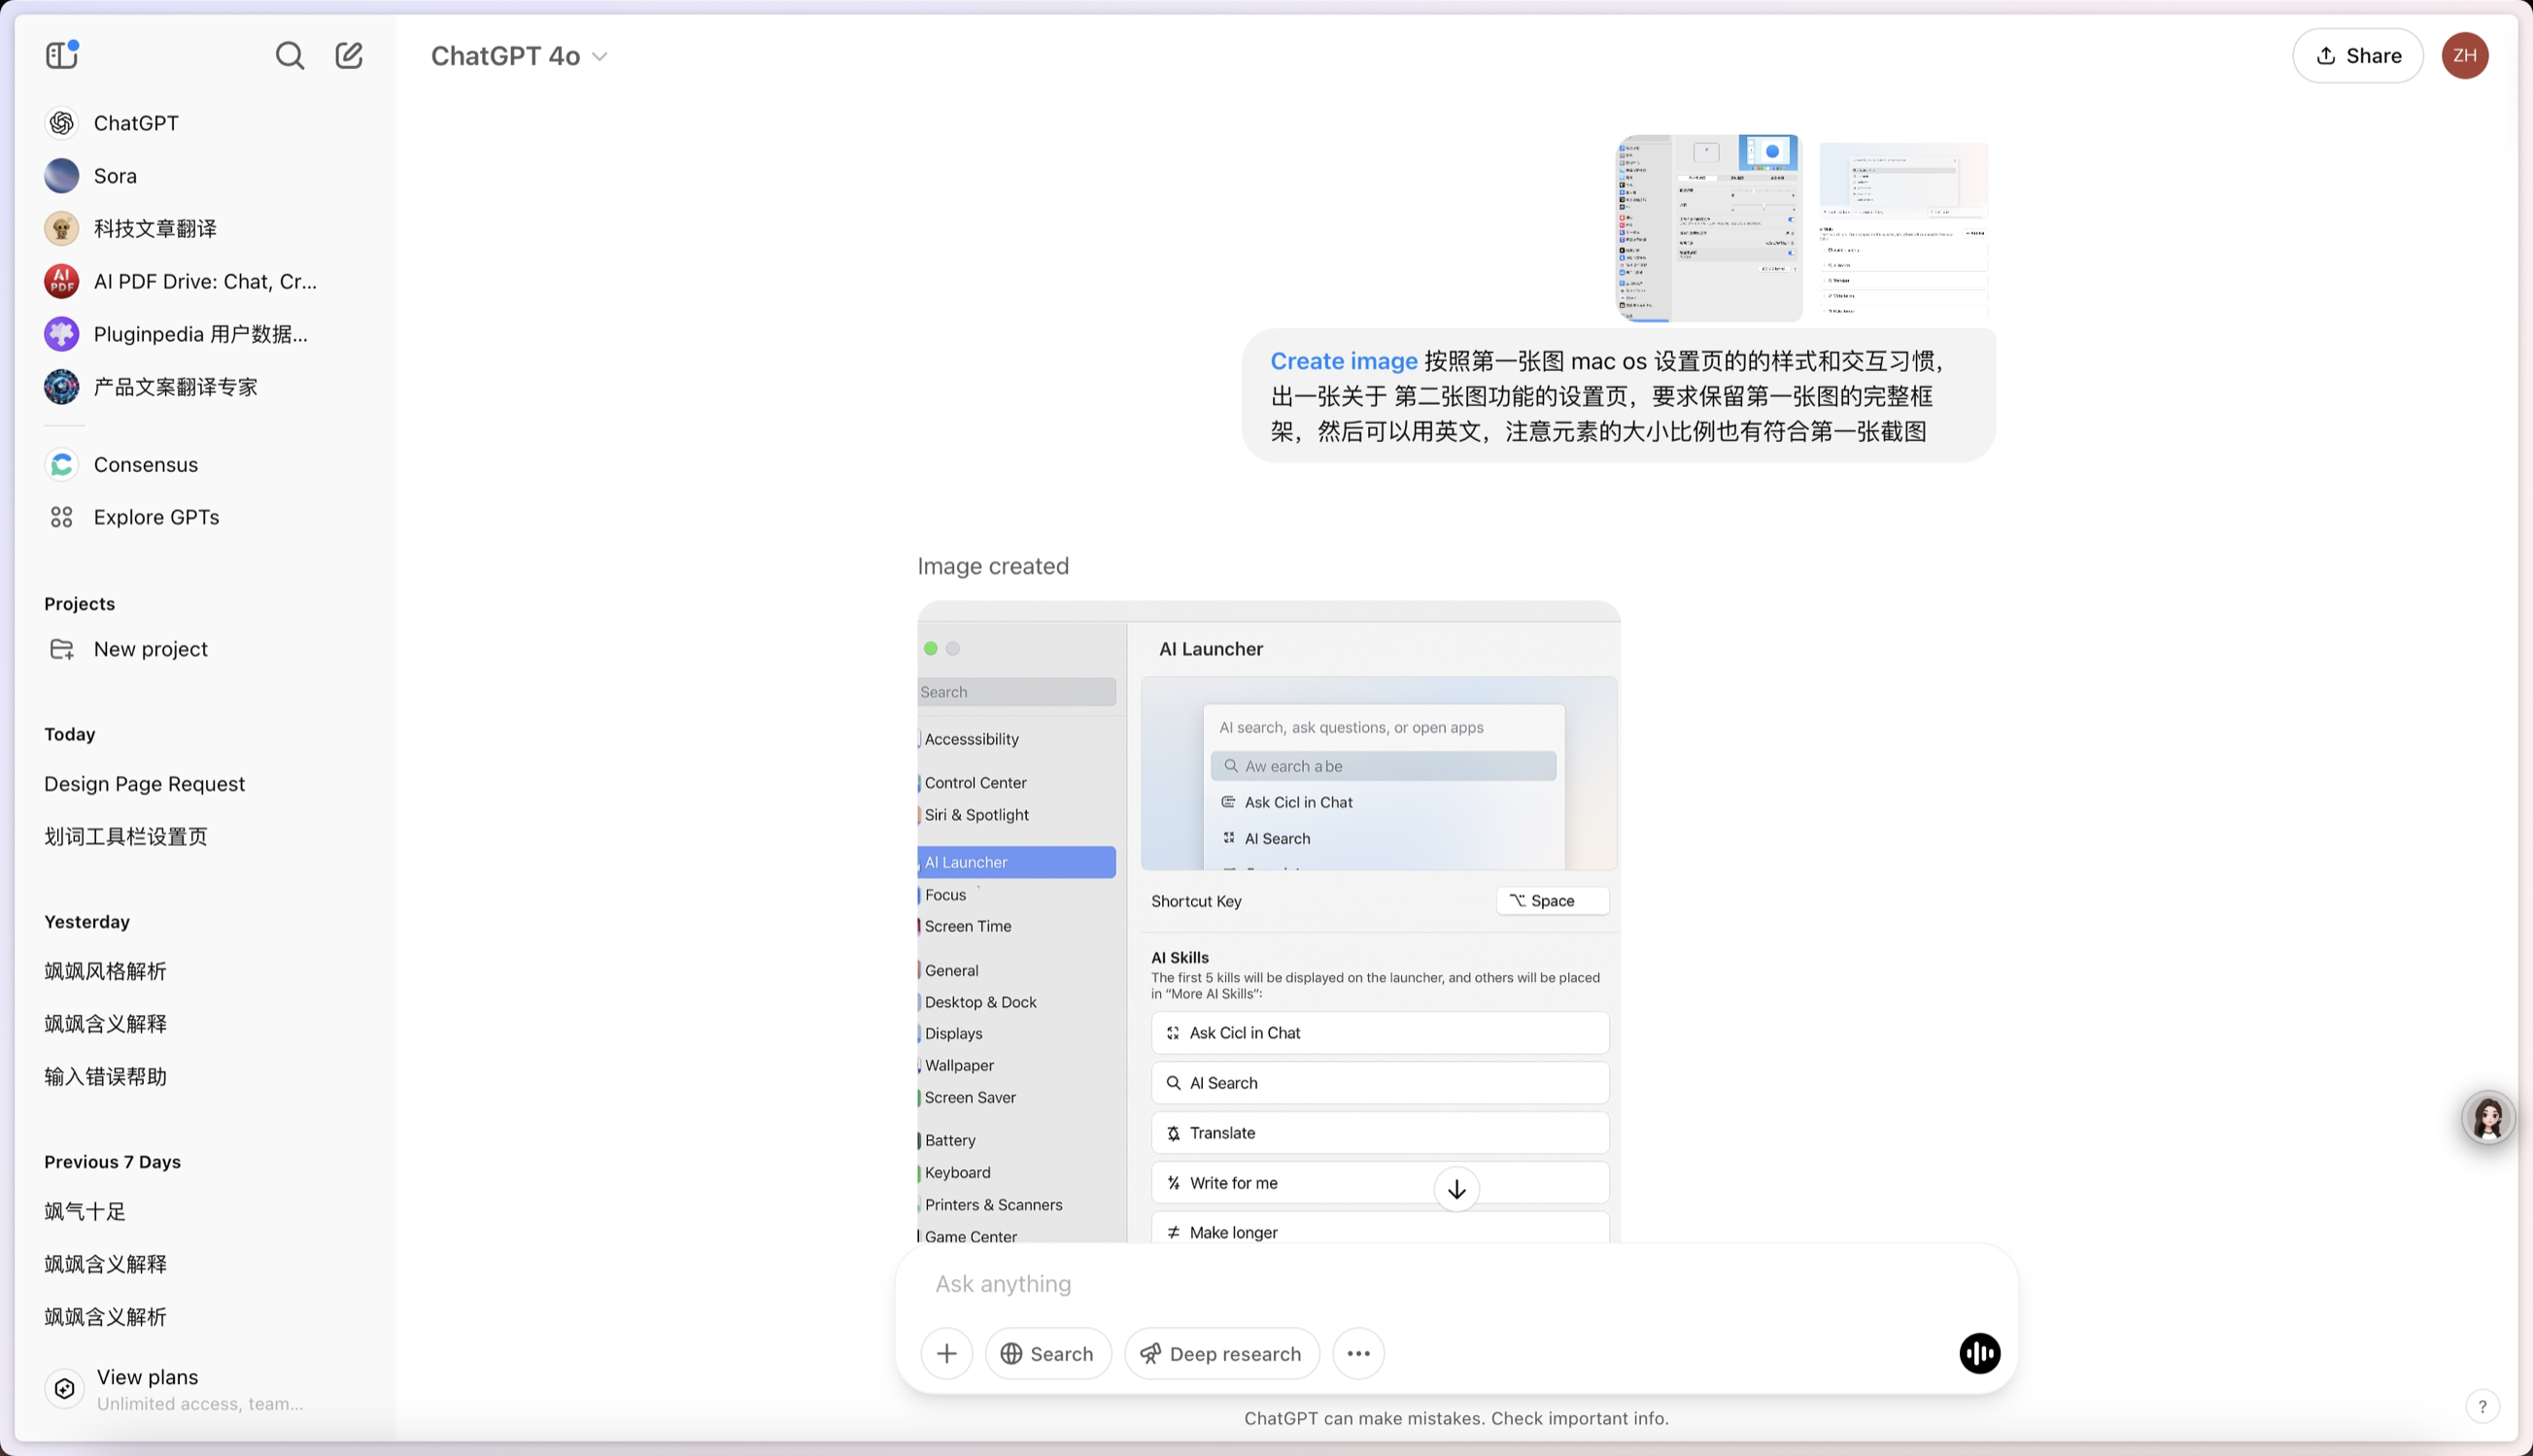Click the voice mode waveform button
2533x1456 pixels.
pyautogui.click(x=1979, y=1353)
